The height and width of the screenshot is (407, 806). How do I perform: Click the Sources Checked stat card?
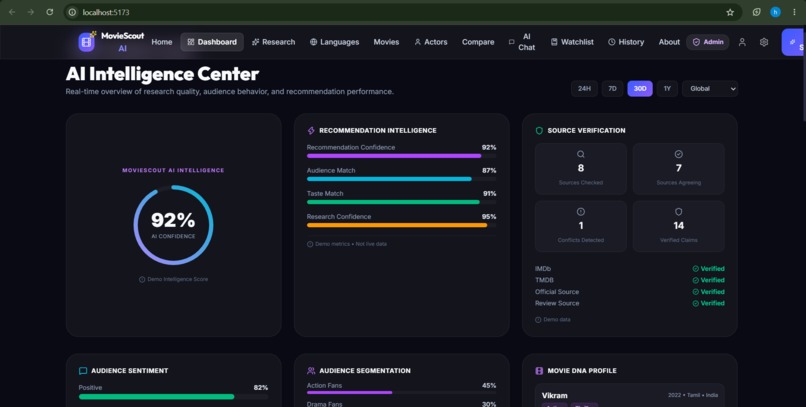[x=581, y=169]
